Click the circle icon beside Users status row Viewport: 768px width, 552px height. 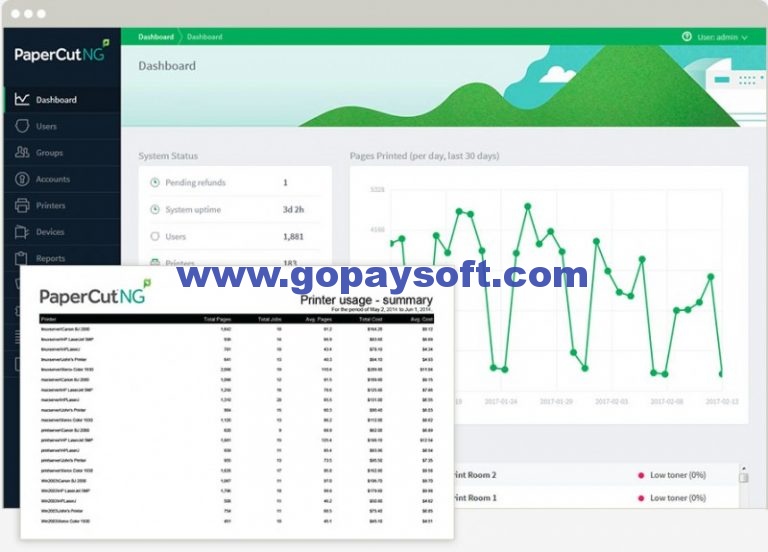[155, 237]
